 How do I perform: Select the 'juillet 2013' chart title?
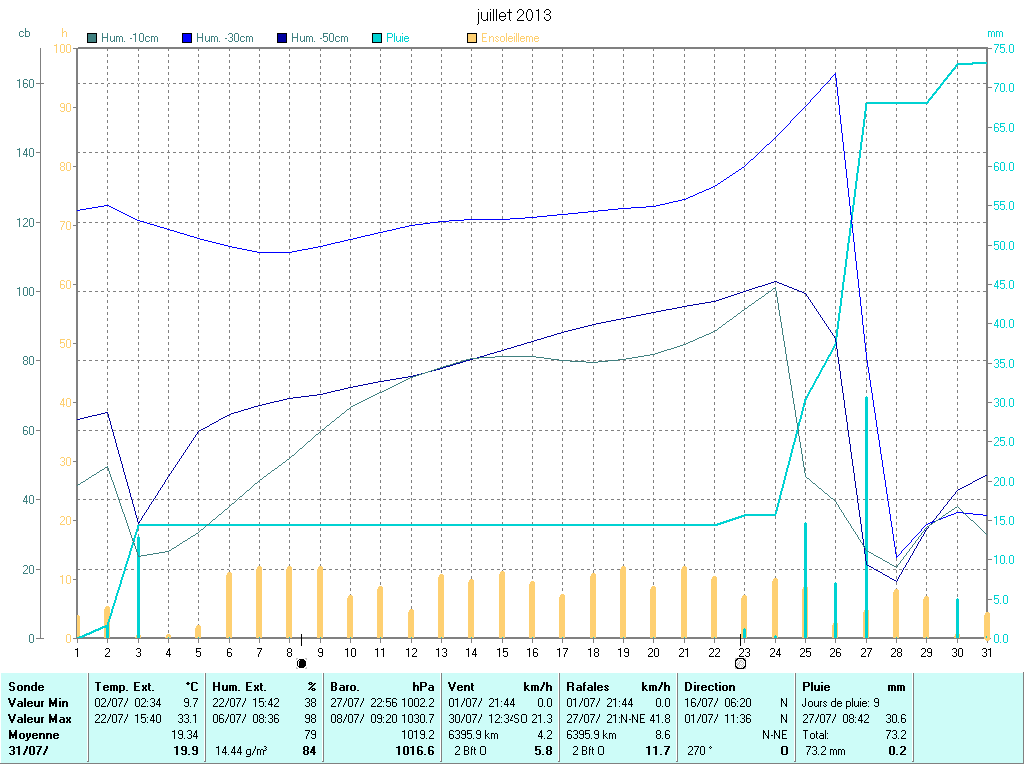pyautogui.click(x=514, y=16)
